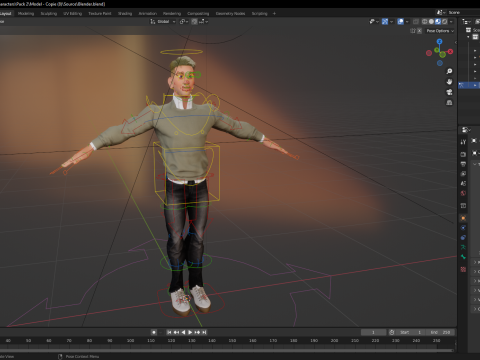Open the scene browse icon dropdown

(x=441, y=12)
